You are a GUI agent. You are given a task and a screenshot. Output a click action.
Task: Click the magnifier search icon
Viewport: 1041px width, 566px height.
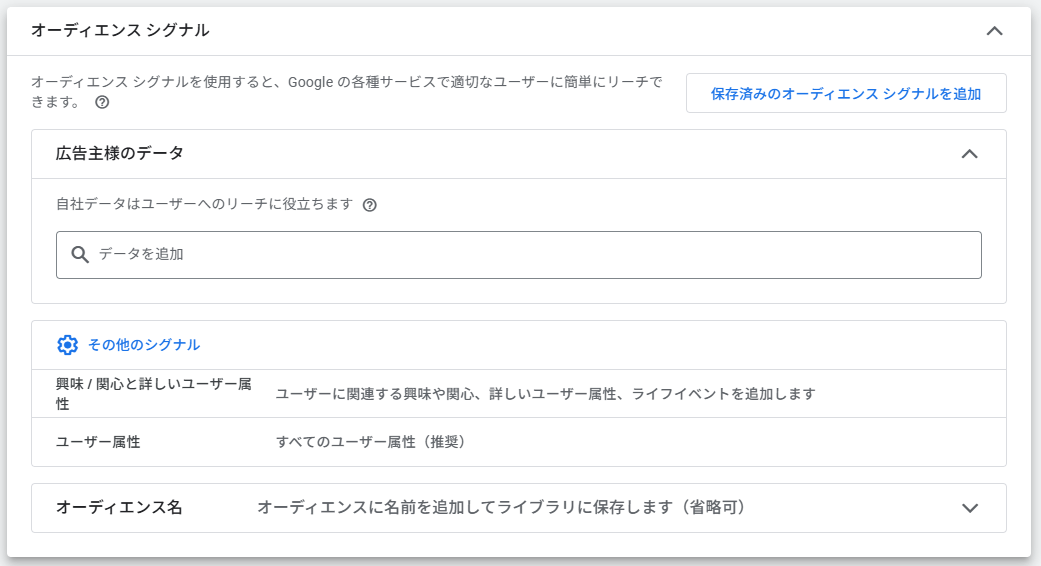80,255
